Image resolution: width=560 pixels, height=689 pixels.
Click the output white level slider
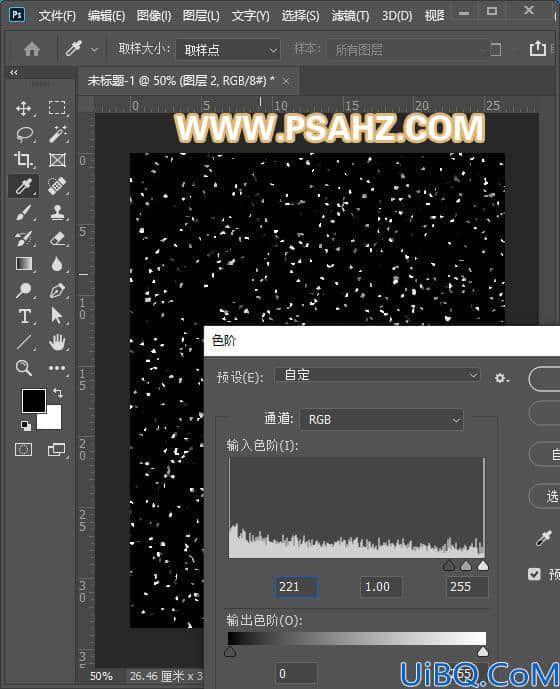point(483,652)
